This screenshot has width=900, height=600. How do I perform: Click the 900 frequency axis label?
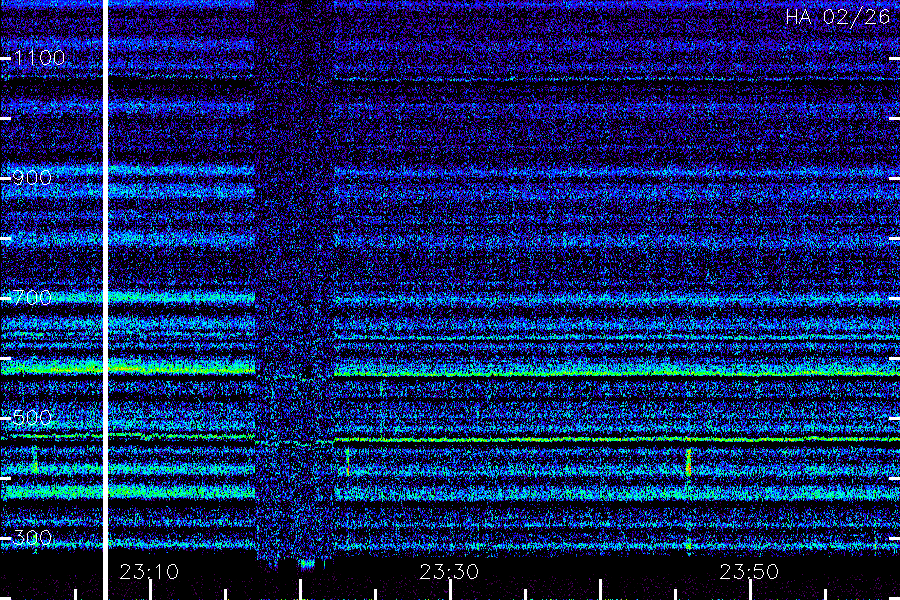point(32,178)
